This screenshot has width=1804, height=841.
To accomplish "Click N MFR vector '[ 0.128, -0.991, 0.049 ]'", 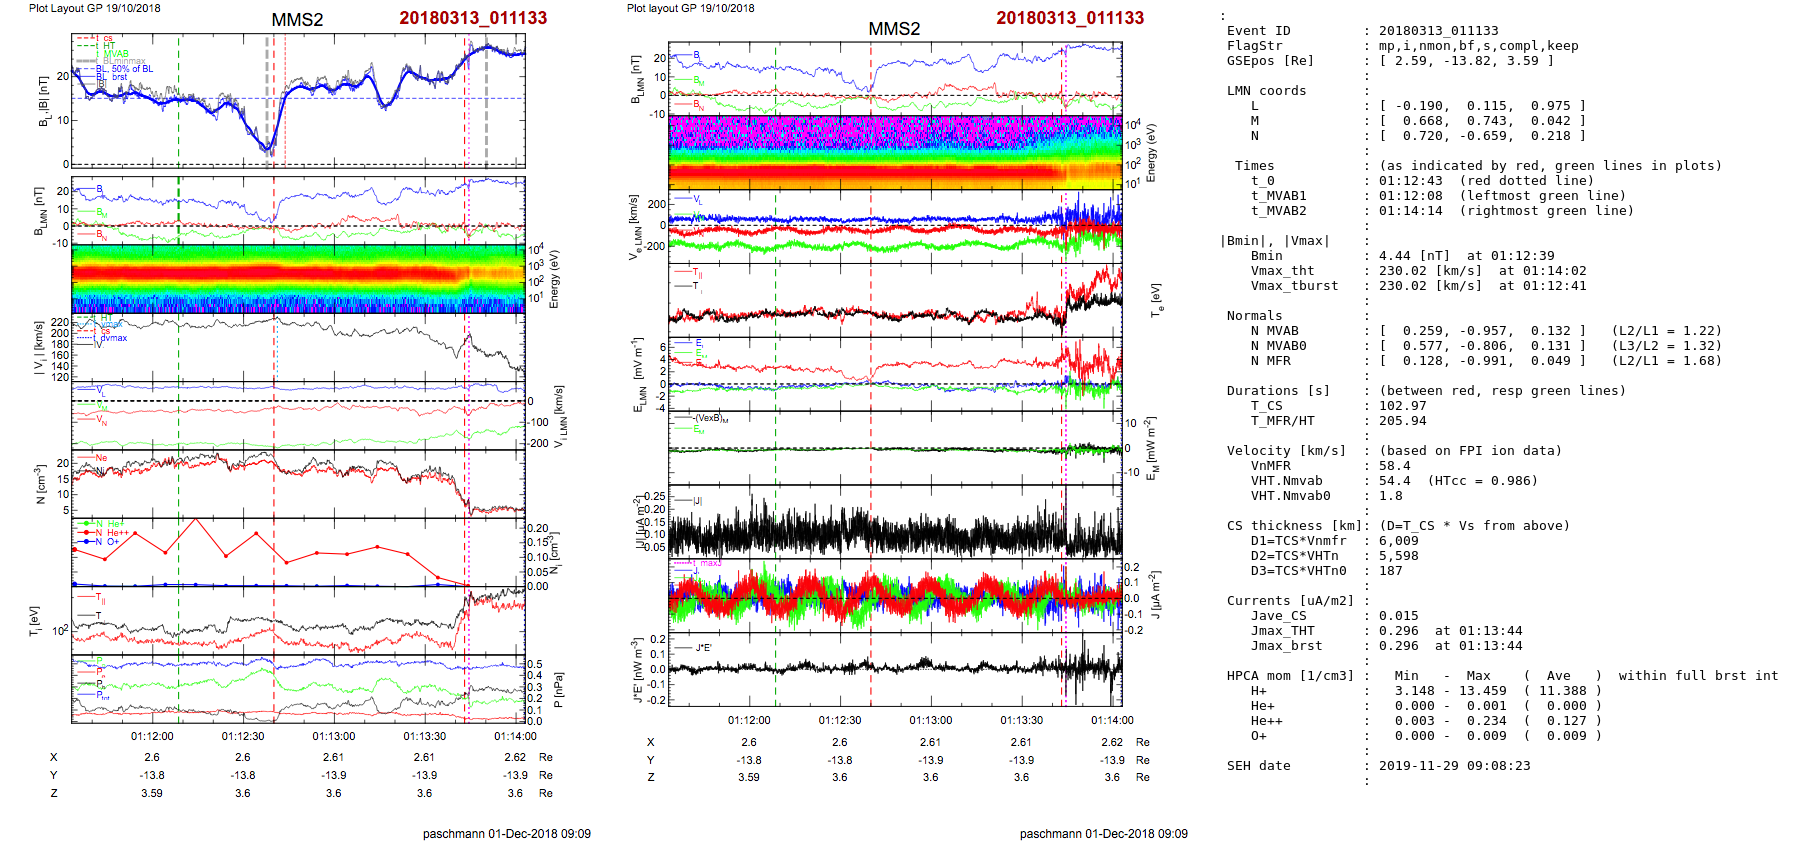I will (x=1483, y=361).
